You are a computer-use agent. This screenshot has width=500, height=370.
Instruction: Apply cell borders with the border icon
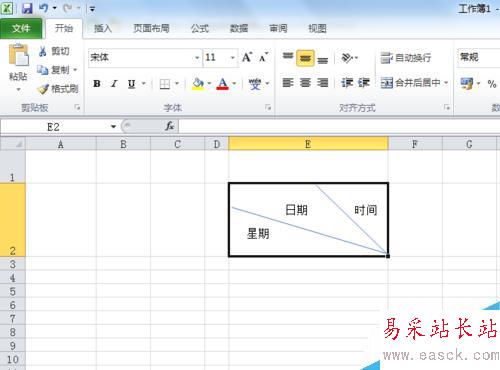click(x=165, y=84)
